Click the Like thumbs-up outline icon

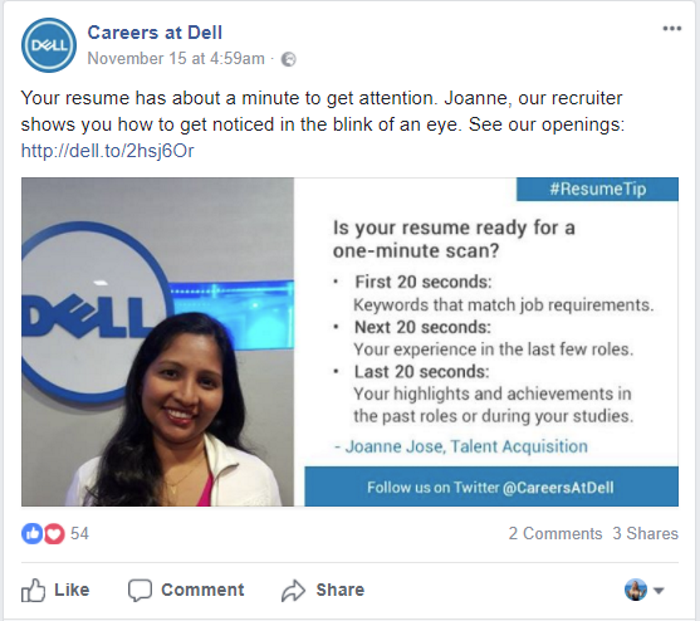tap(33, 590)
